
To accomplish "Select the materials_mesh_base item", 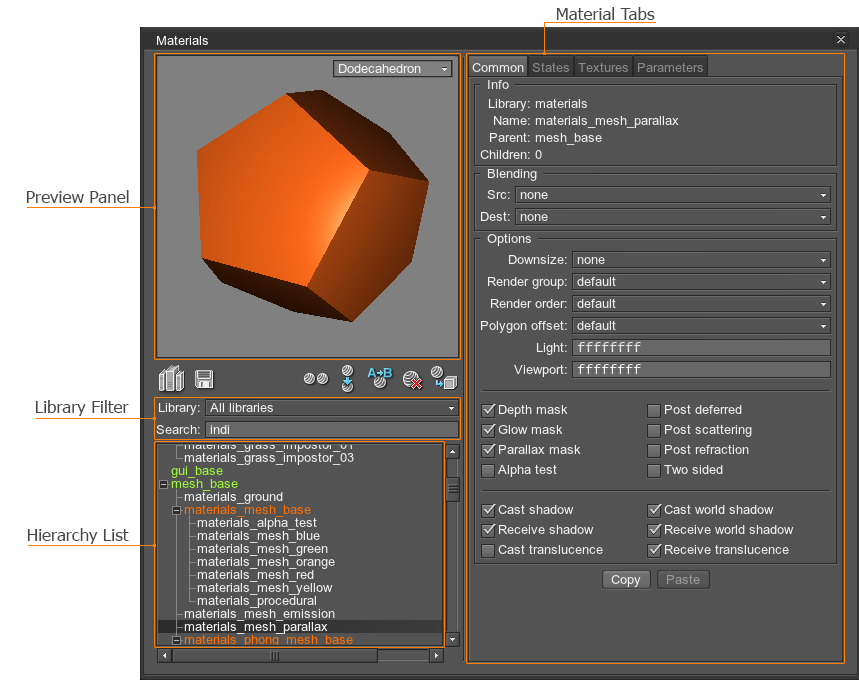I will 247,510.
